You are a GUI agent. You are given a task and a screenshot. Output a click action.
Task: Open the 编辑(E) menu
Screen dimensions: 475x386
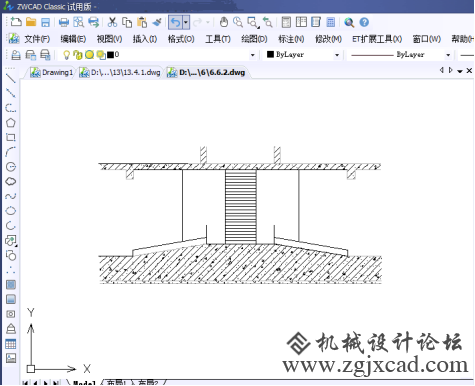(x=73, y=39)
